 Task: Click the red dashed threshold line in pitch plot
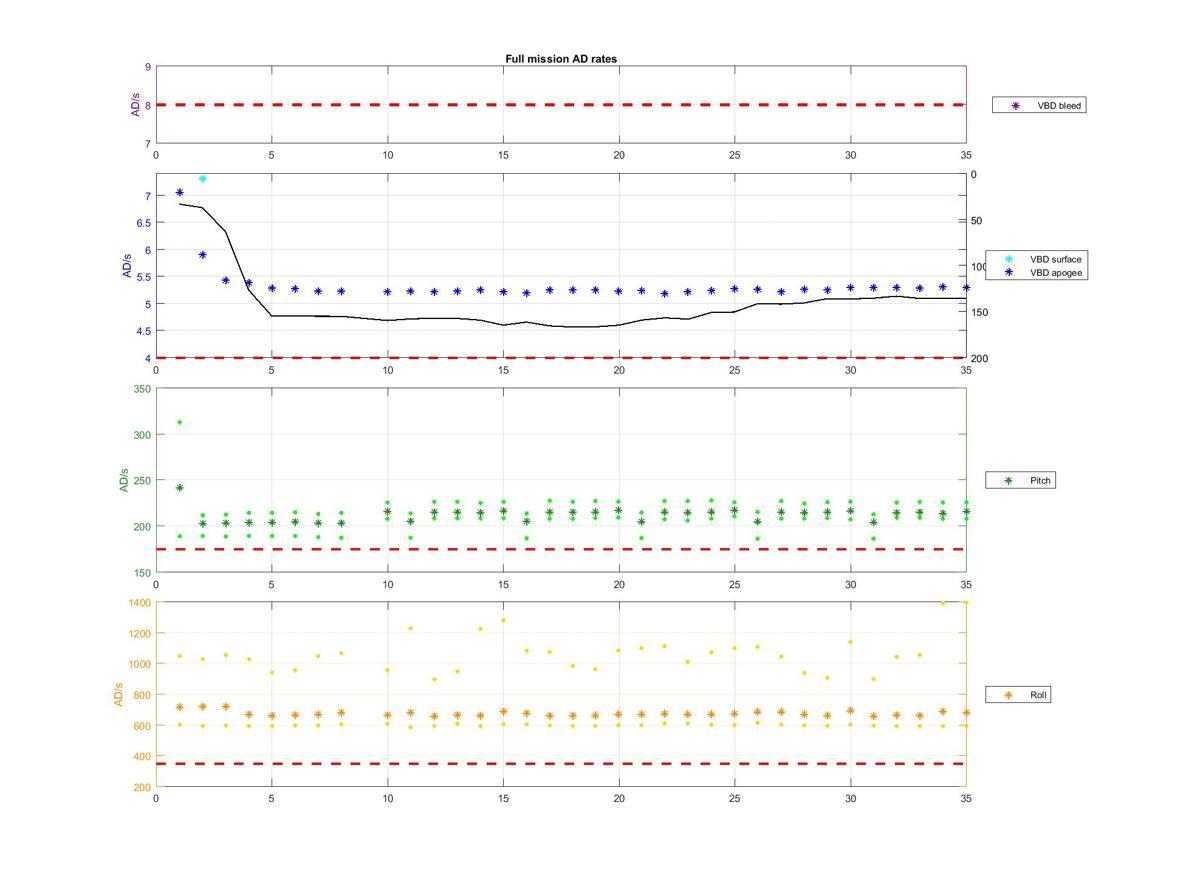[560, 549]
